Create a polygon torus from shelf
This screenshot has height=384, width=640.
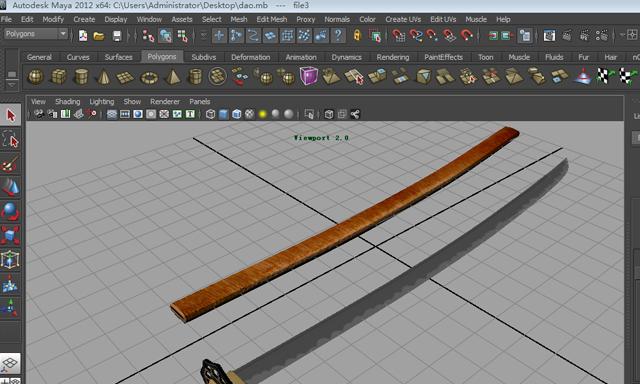point(149,77)
